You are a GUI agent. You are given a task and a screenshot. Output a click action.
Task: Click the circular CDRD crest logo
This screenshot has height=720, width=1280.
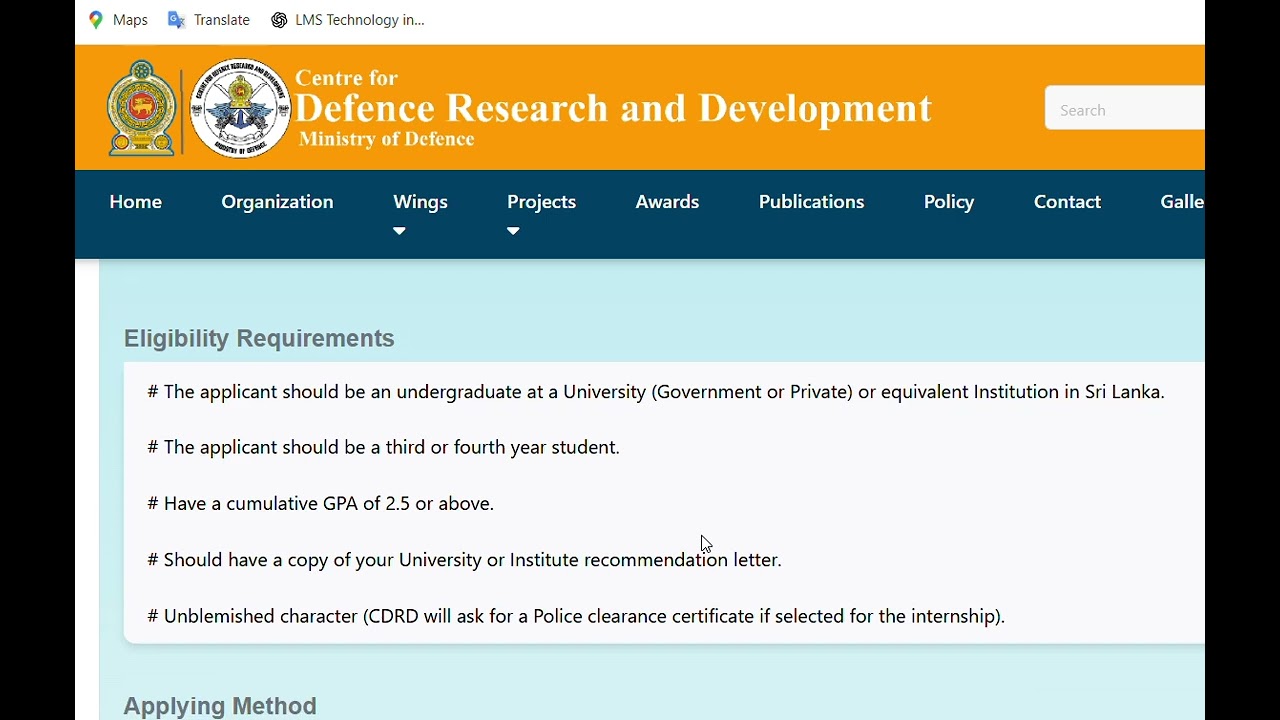point(240,108)
